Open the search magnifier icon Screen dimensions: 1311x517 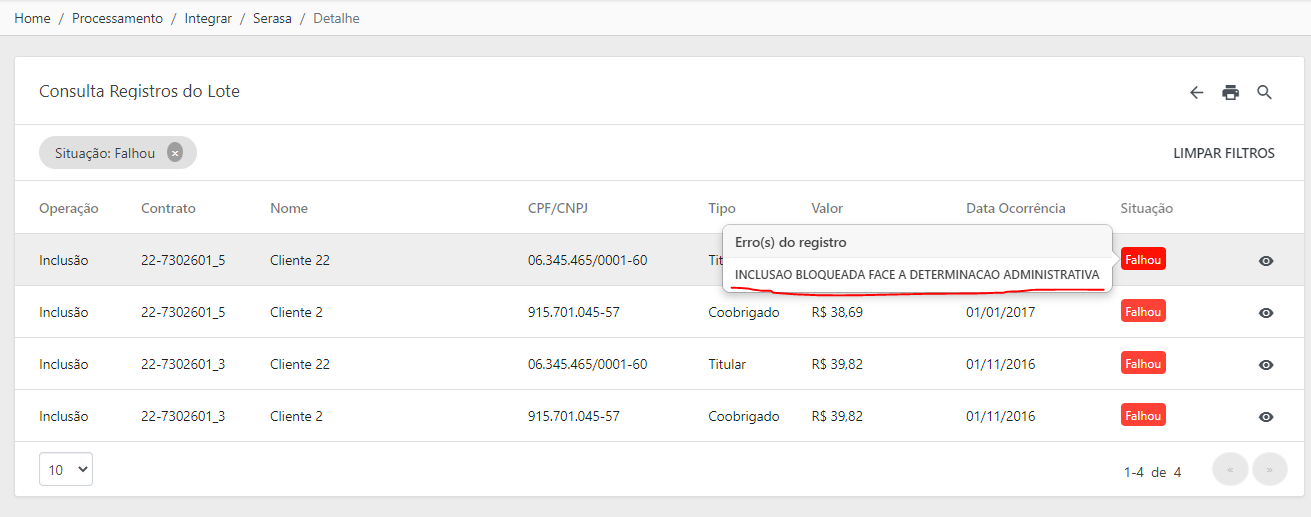pyautogui.click(x=1264, y=92)
